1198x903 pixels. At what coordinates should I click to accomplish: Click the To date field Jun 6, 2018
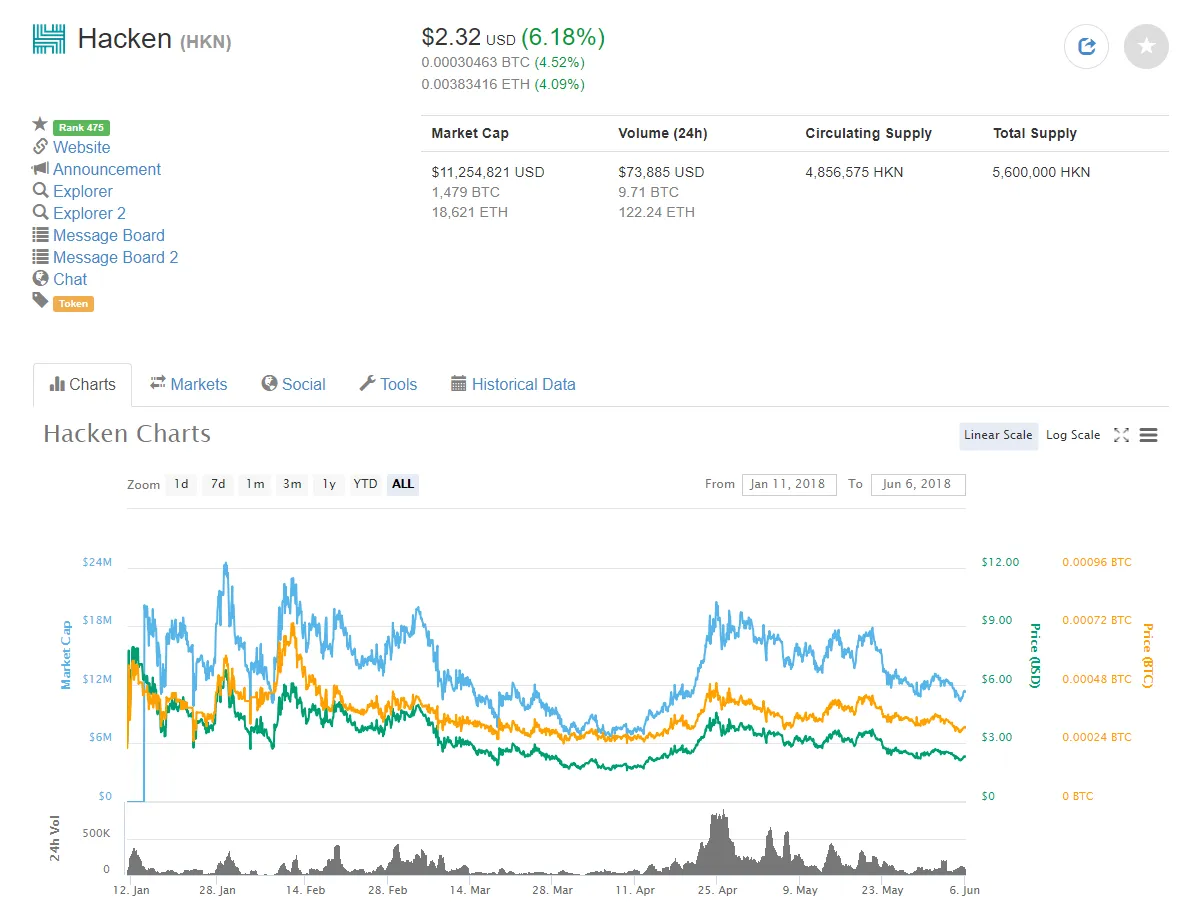click(x=918, y=484)
